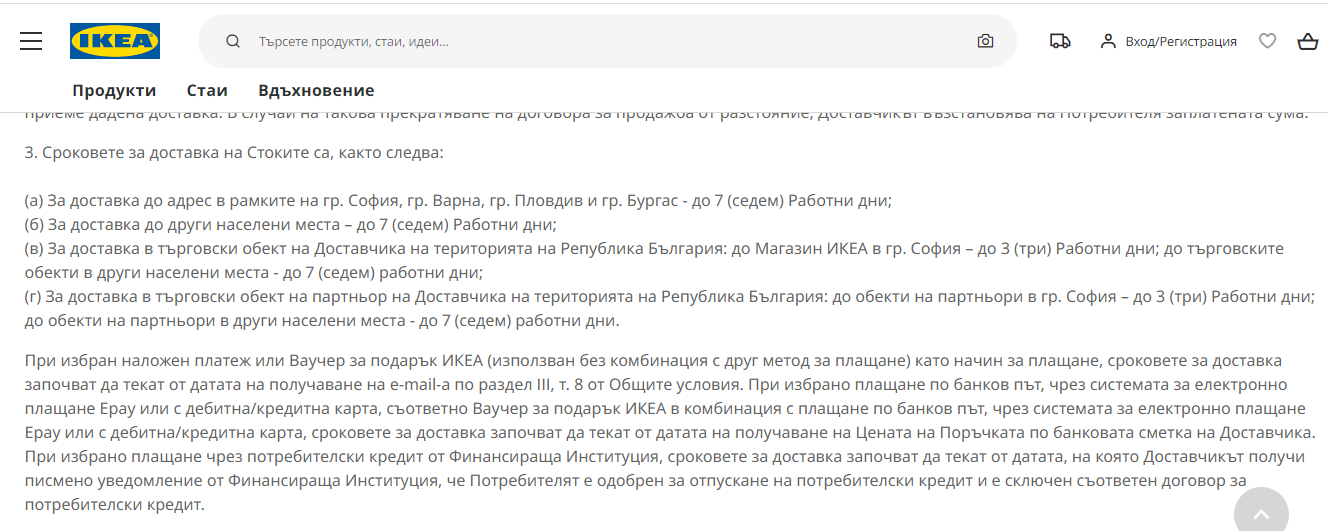Open the Продукти menu
This screenshot has height=531, width=1328.
pyautogui.click(x=114, y=90)
